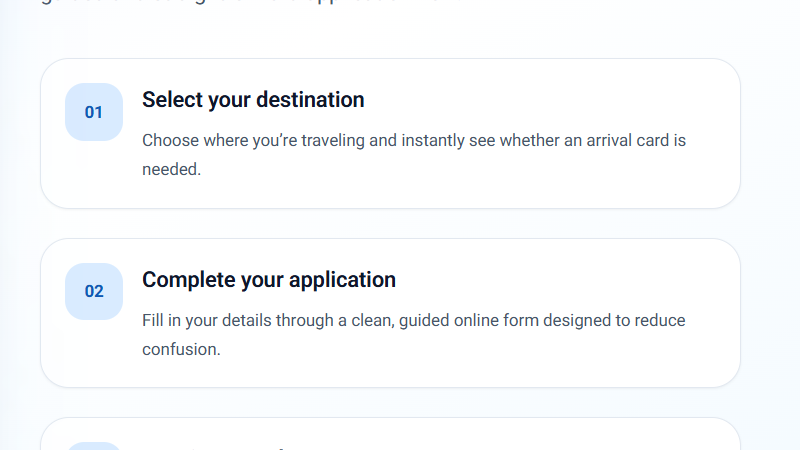Screen dimensions: 800x450
Task: Click the word "instantly" in step one description
Action: point(433,140)
